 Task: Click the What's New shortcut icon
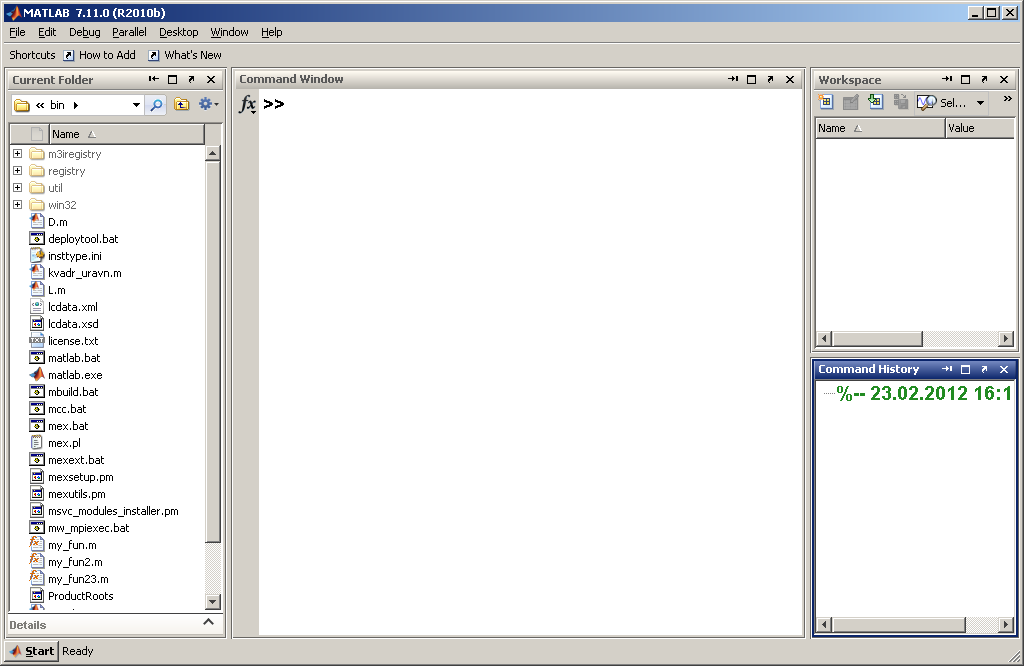[x=153, y=56]
